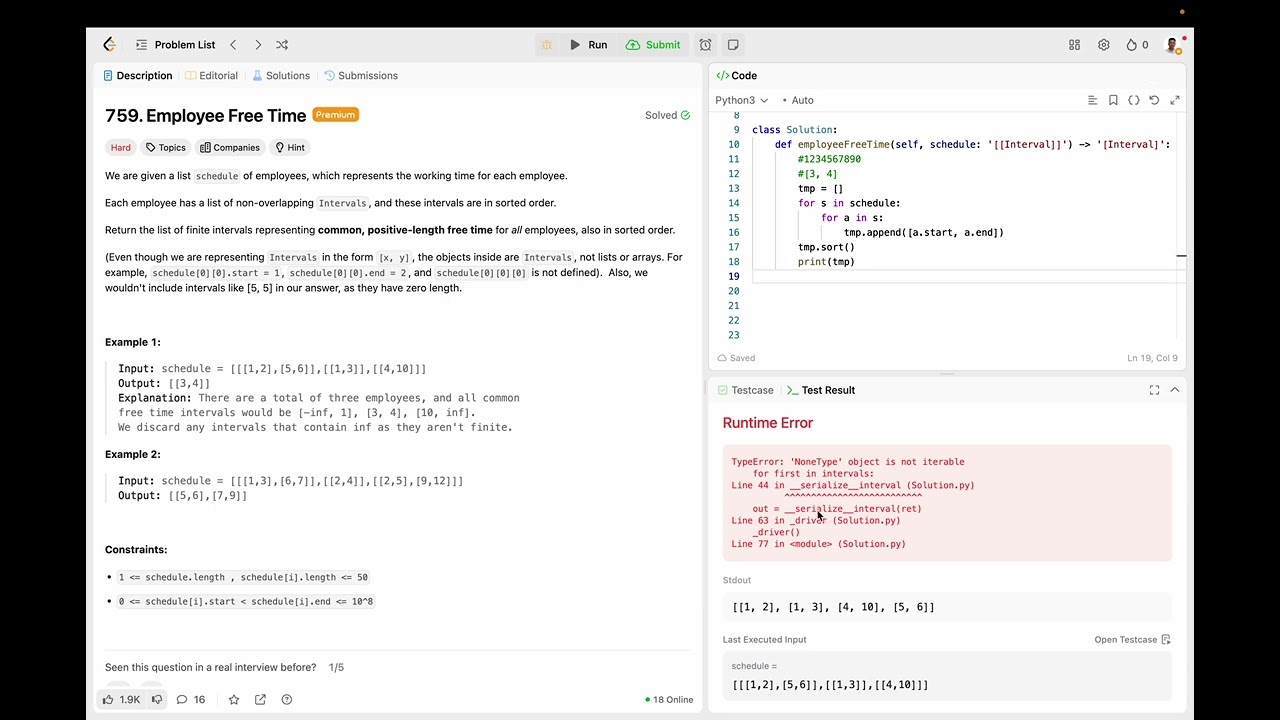This screenshot has height=720, width=1280.
Task: Expand editor to fullscreen icon
Action: click(1175, 100)
